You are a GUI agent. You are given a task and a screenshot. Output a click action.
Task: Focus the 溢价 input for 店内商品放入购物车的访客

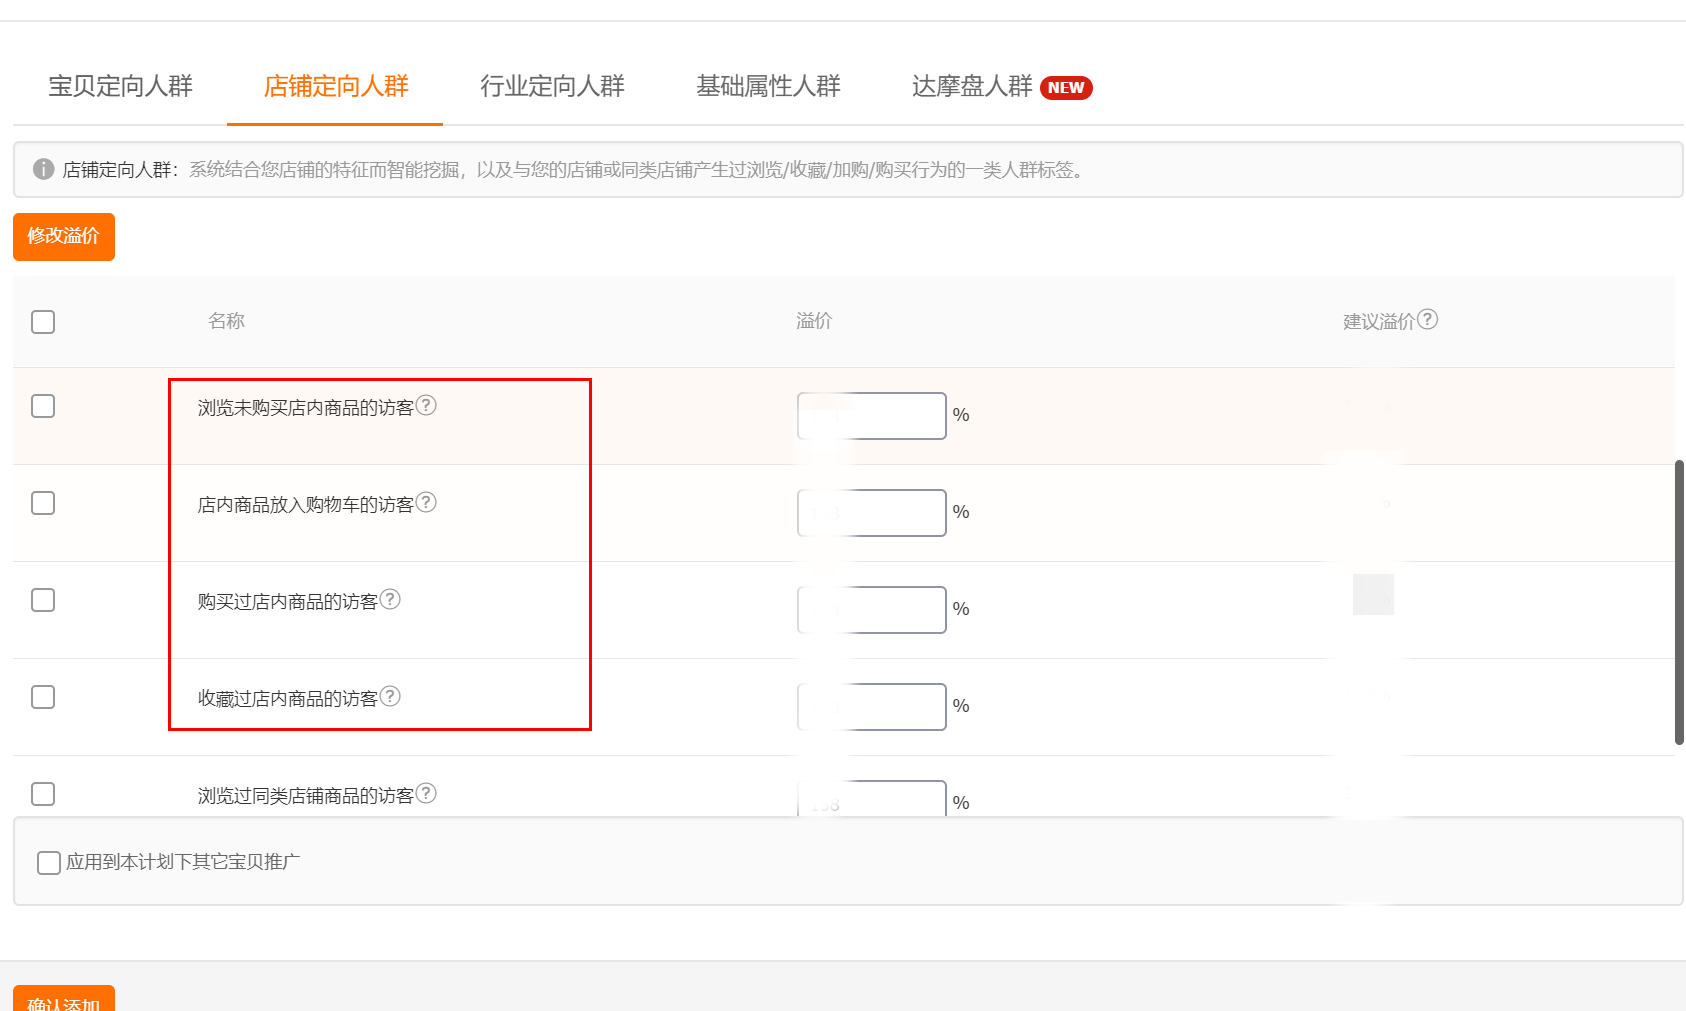[871, 513]
